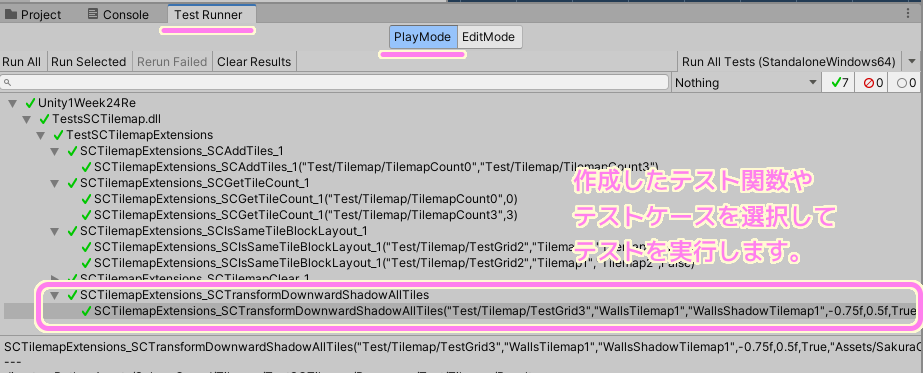Open dropdown arrow beside Run All Tests

pyautogui.click(x=912, y=62)
